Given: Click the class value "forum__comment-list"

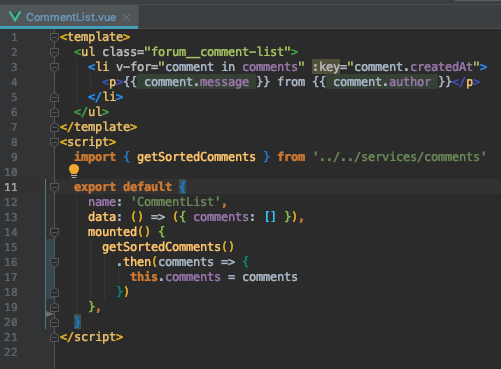Looking at the screenshot, I should point(217,52).
